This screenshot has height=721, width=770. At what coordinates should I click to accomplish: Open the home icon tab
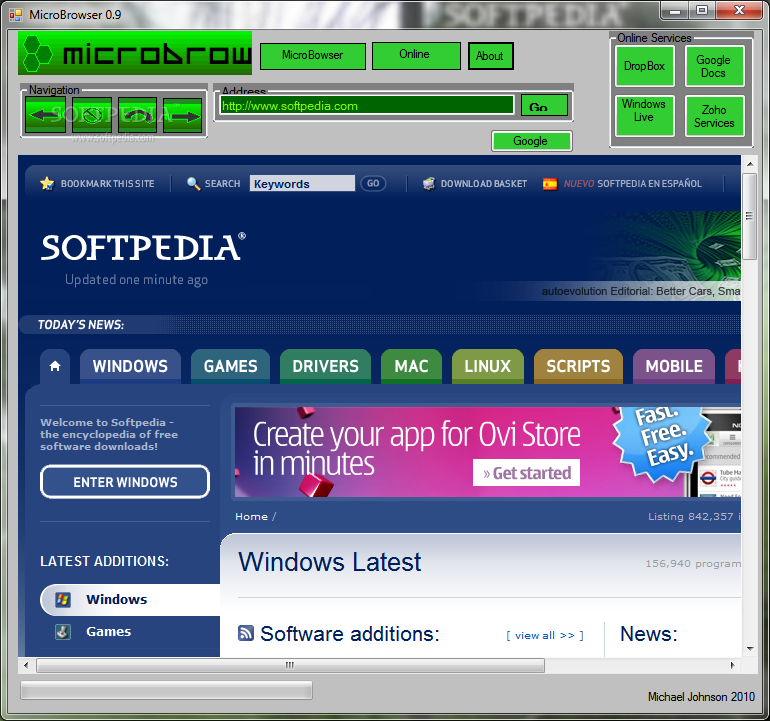(x=55, y=366)
